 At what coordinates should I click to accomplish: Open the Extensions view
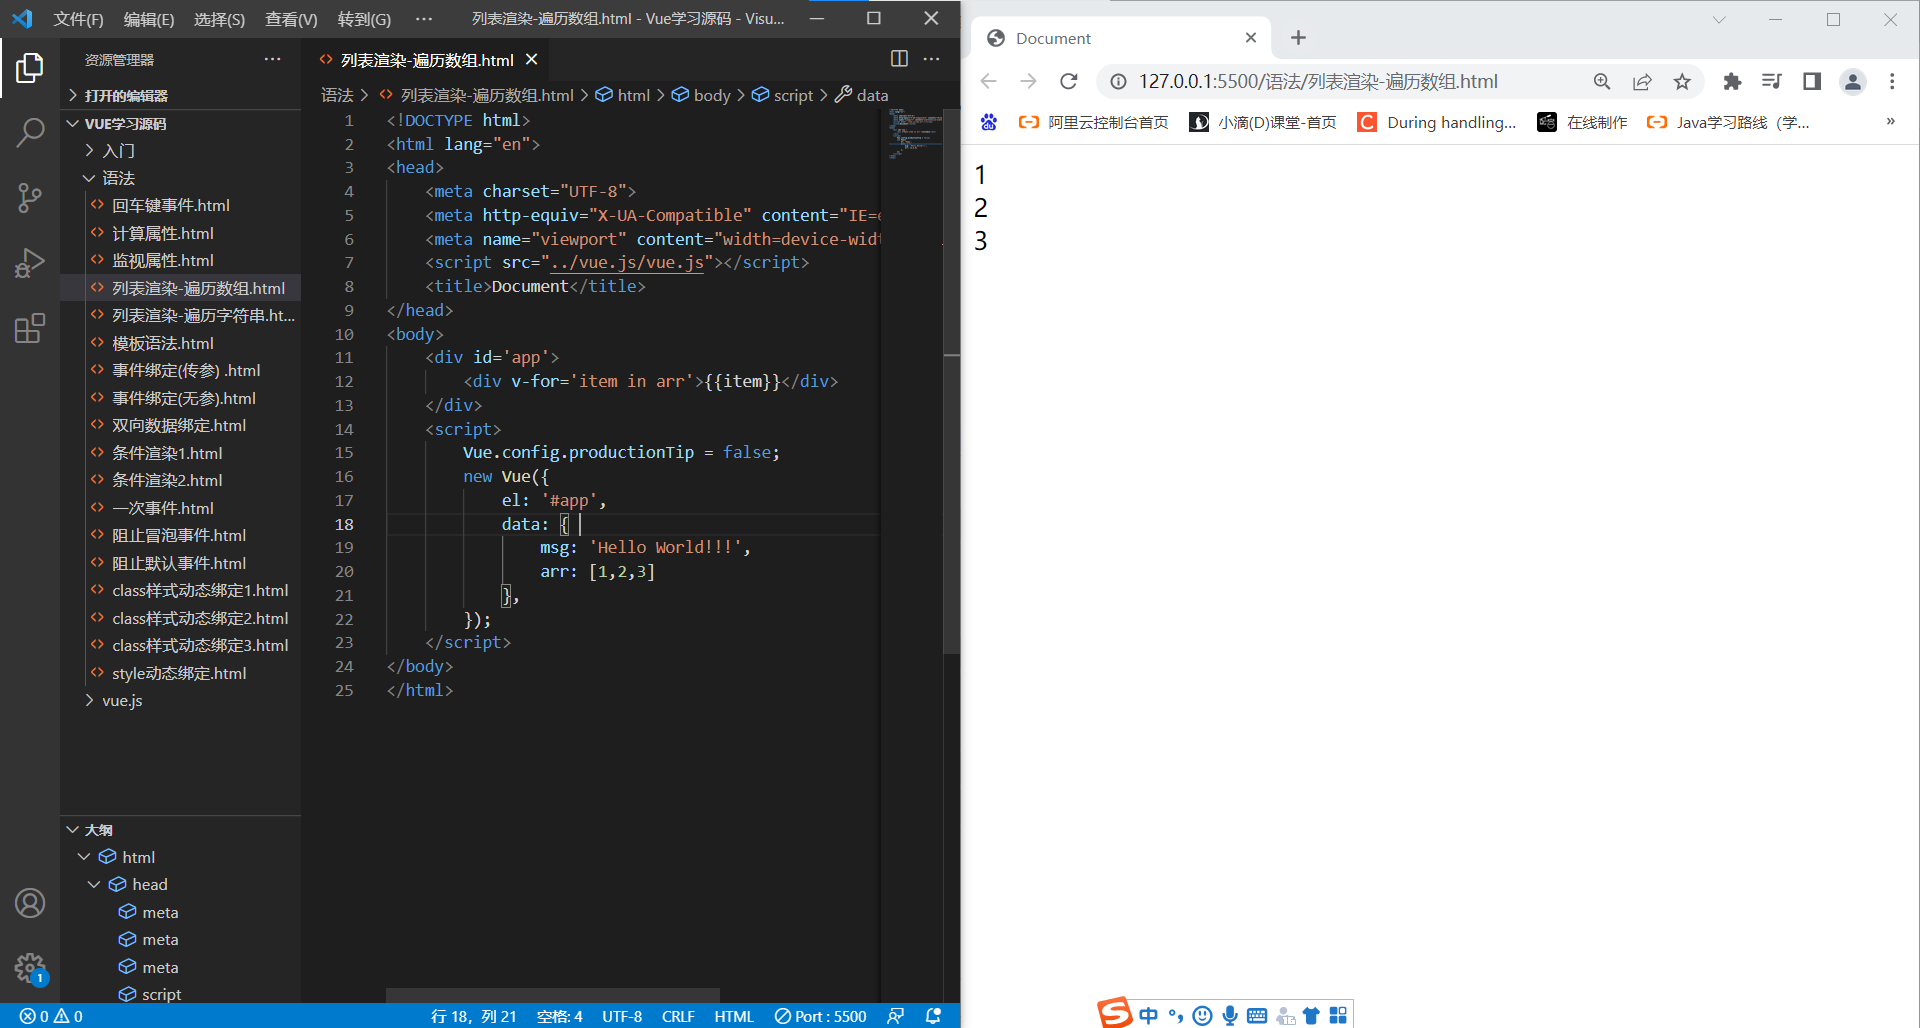click(x=30, y=328)
